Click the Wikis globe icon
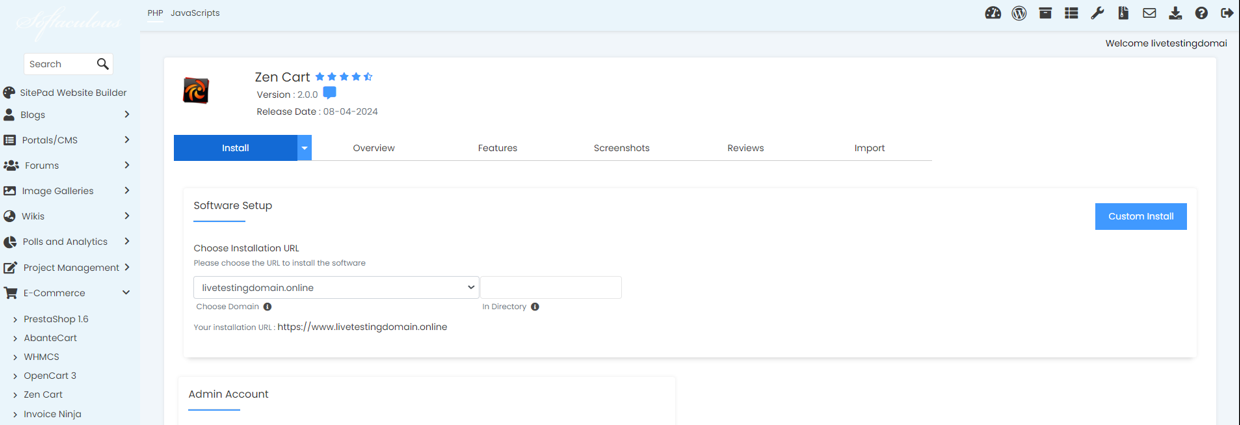 click(x=9, y=216)
